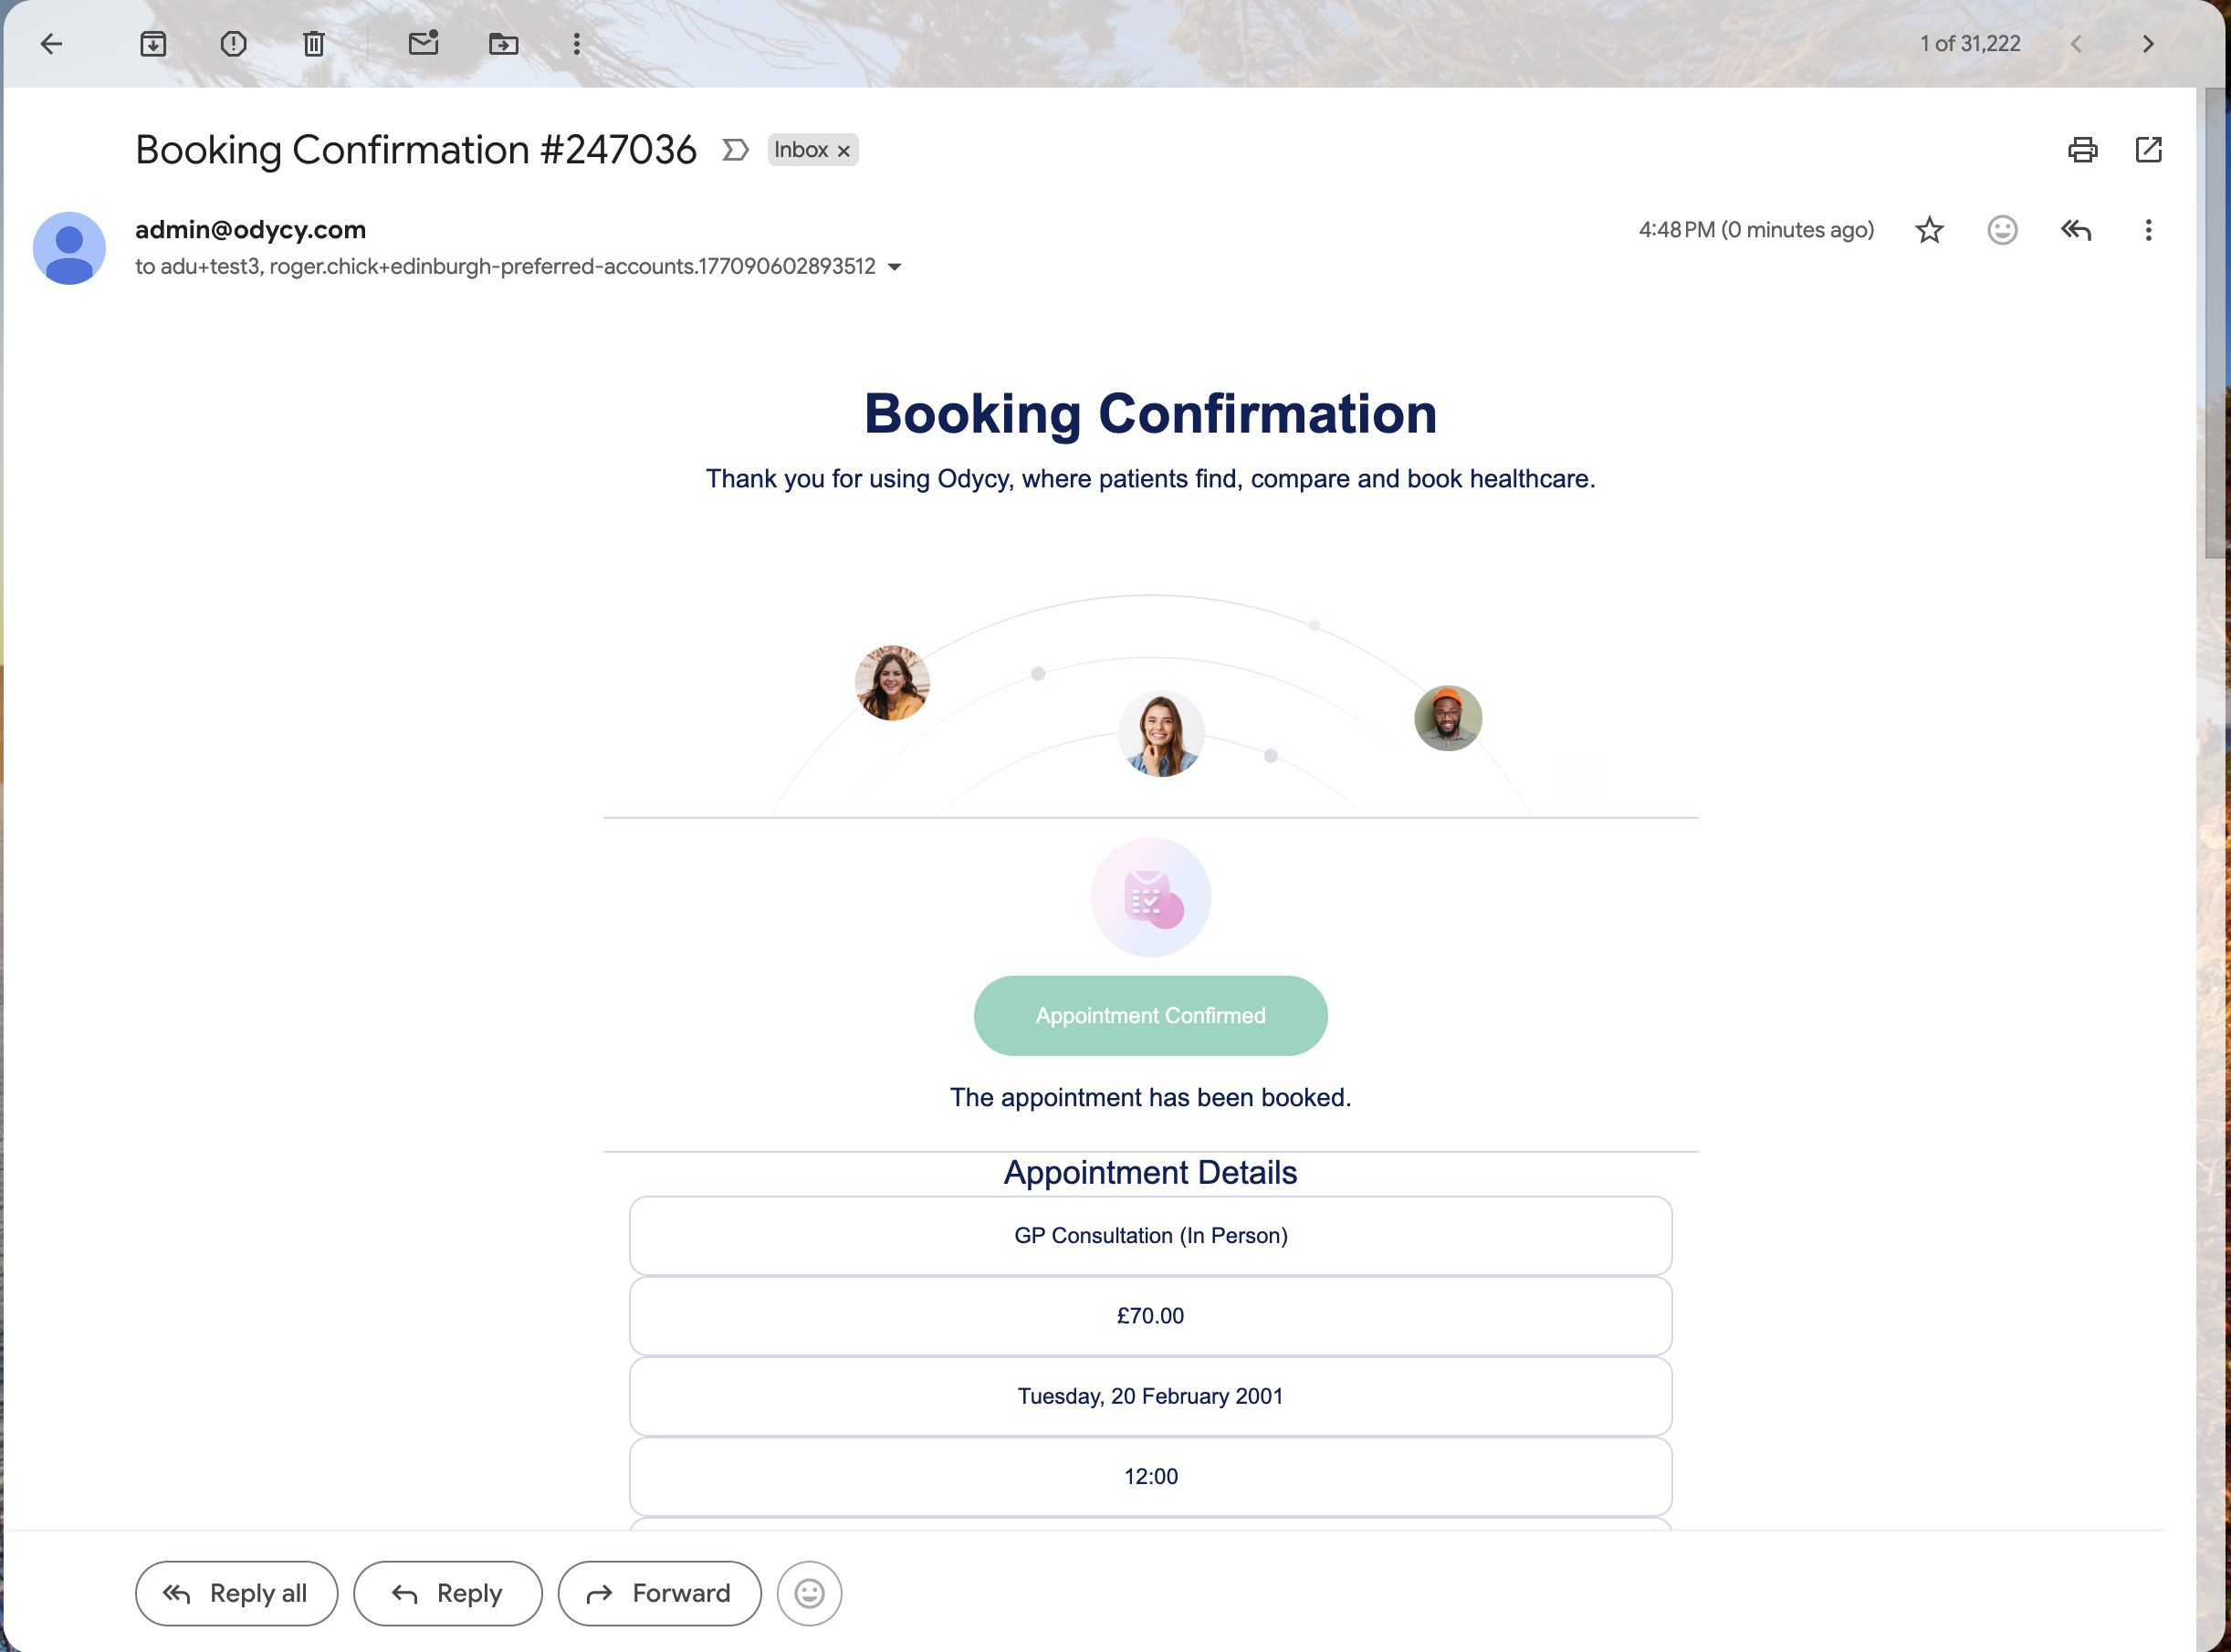Print the booking confirmation
The height and width of the screenshot is (1652, 2231).
pos(2082,149)
